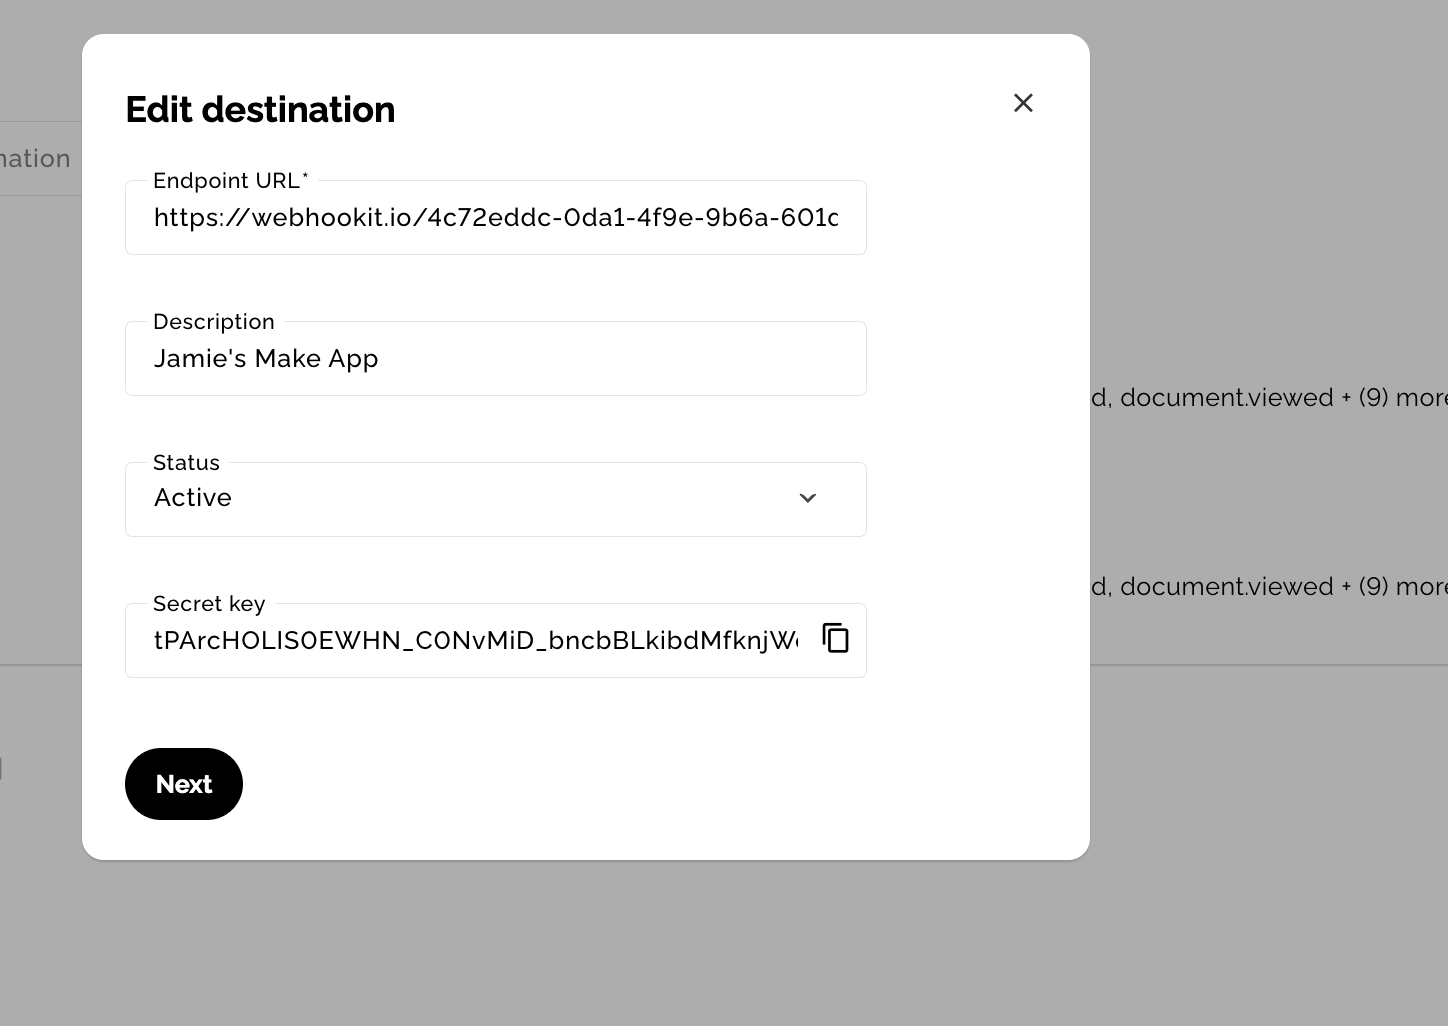Edit the Jamie's Make App description

(x=495, y=359)
